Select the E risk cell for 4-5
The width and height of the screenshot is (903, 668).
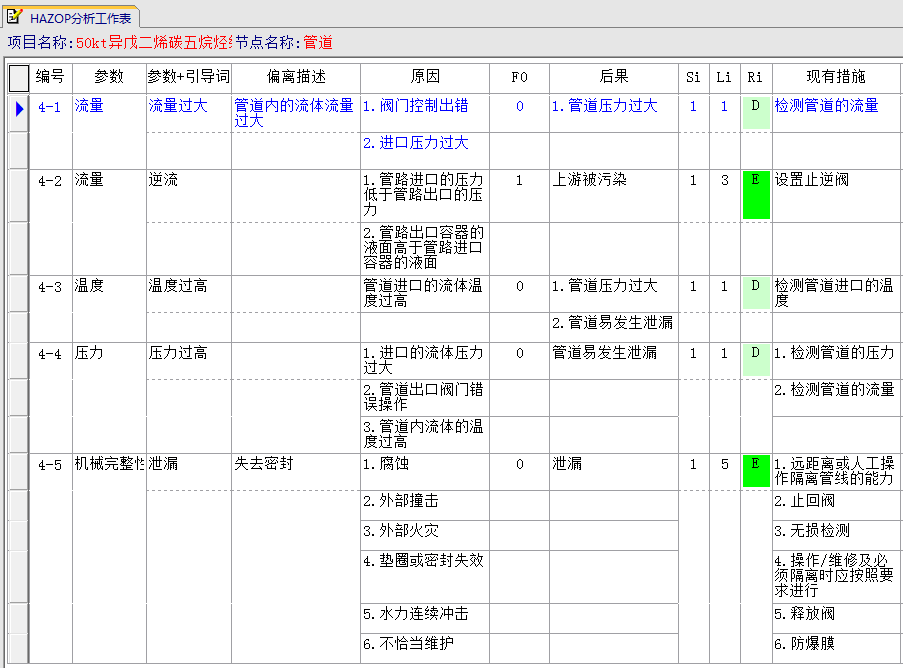click(756, 471)
